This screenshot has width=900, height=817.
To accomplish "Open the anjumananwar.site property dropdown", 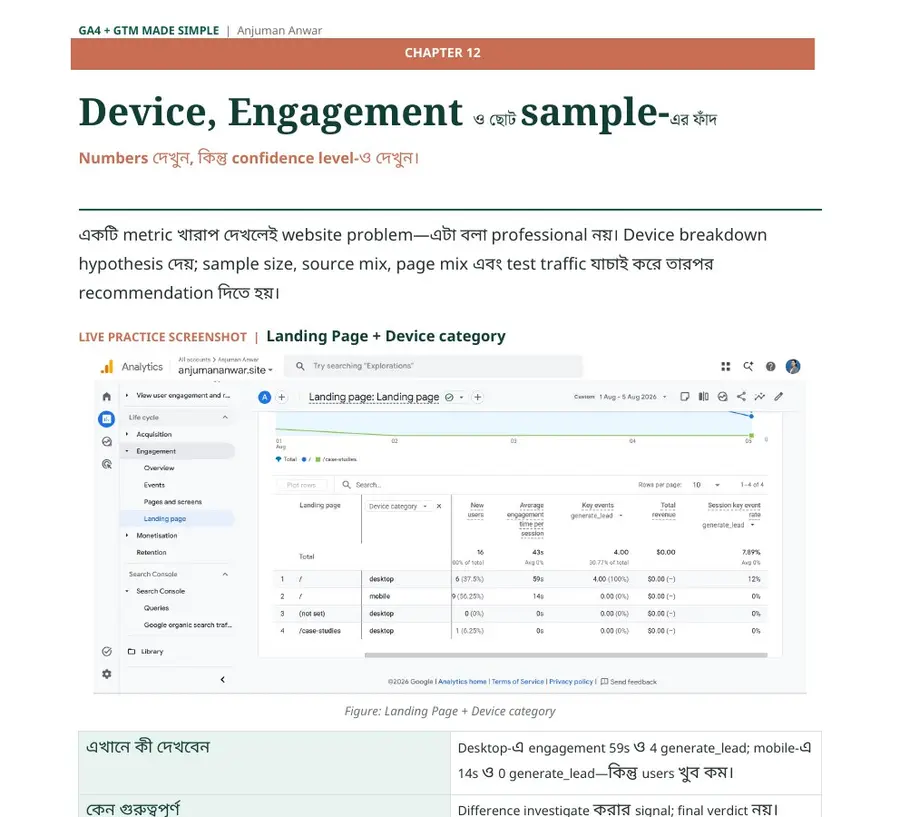I will point(226,370).
